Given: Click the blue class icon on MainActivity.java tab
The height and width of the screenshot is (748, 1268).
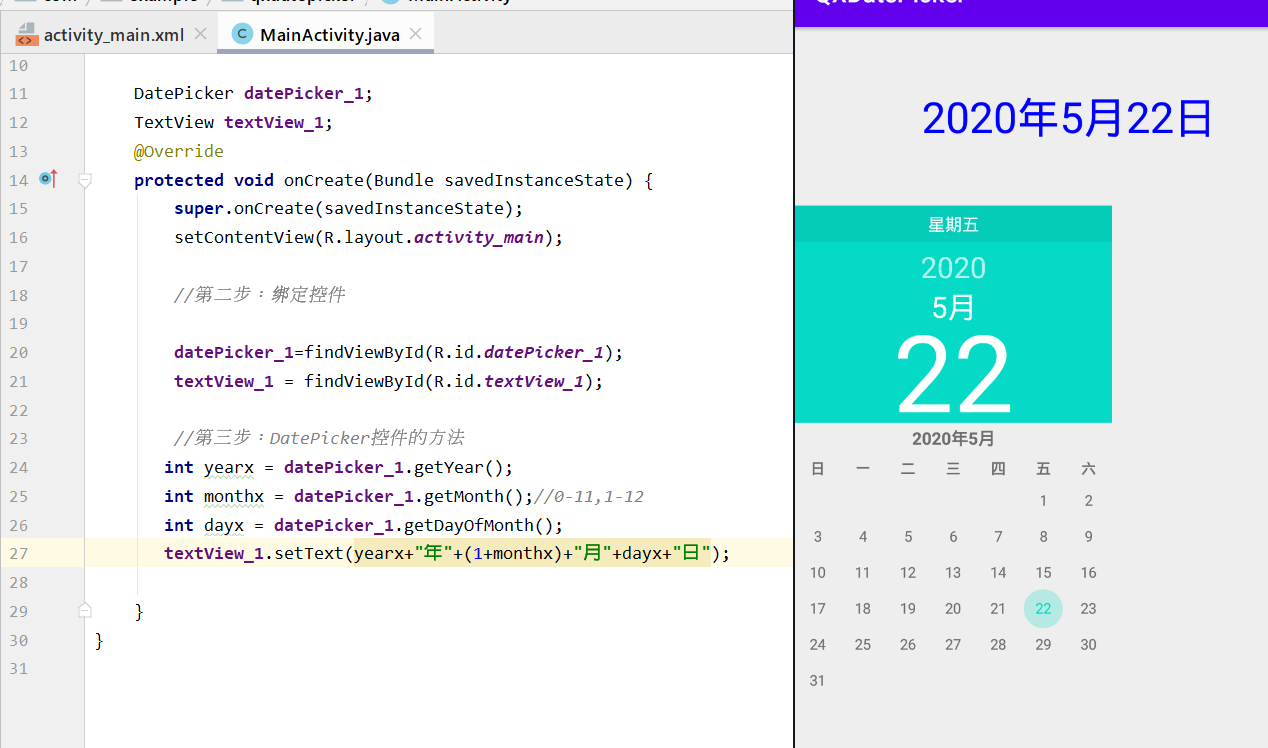Looking at the screenshot, I should point(242,34).
